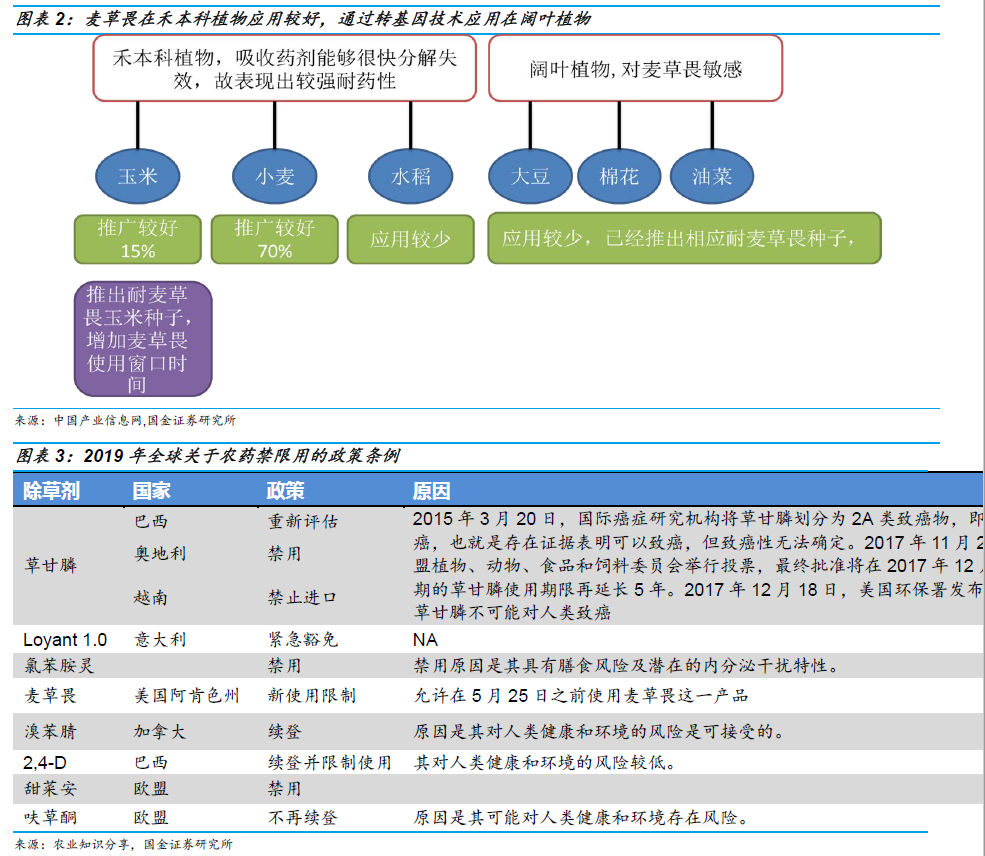Click the 除草剂 table column header
Image resolution: width=985 pixels, height=856 pixels.
coord(51,491)
